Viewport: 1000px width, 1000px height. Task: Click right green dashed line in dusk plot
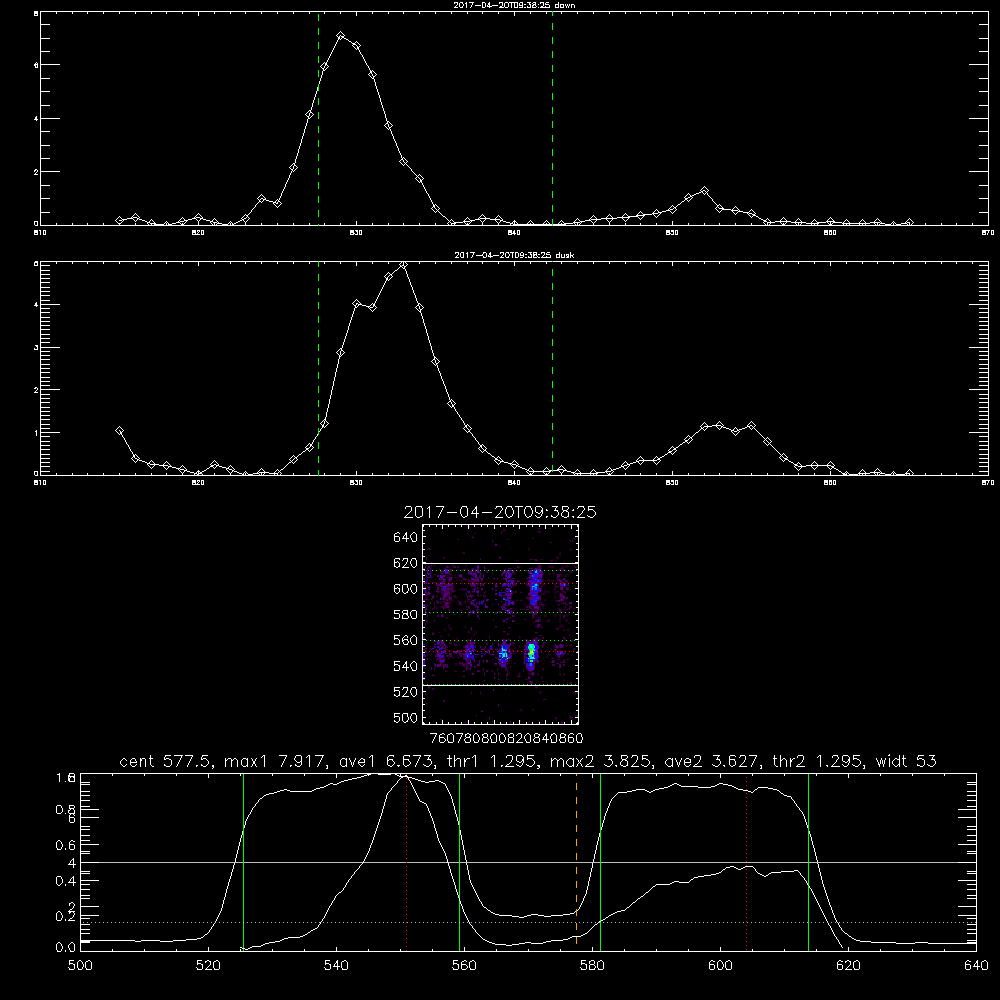point(552,368)
